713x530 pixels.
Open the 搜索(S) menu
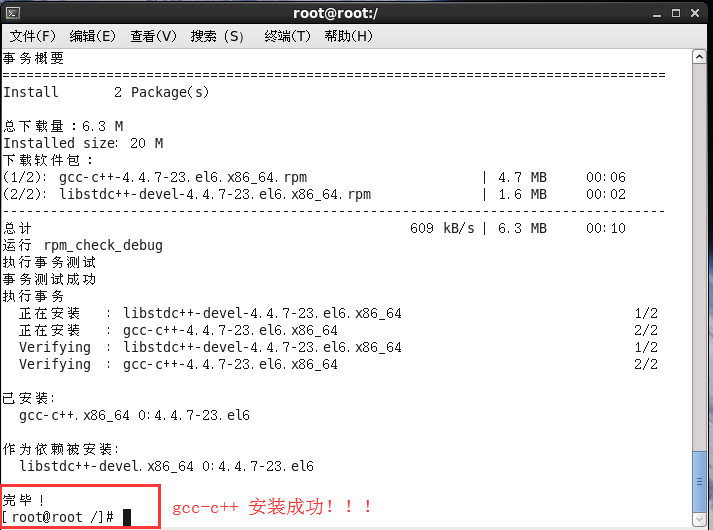click(217, 36)
